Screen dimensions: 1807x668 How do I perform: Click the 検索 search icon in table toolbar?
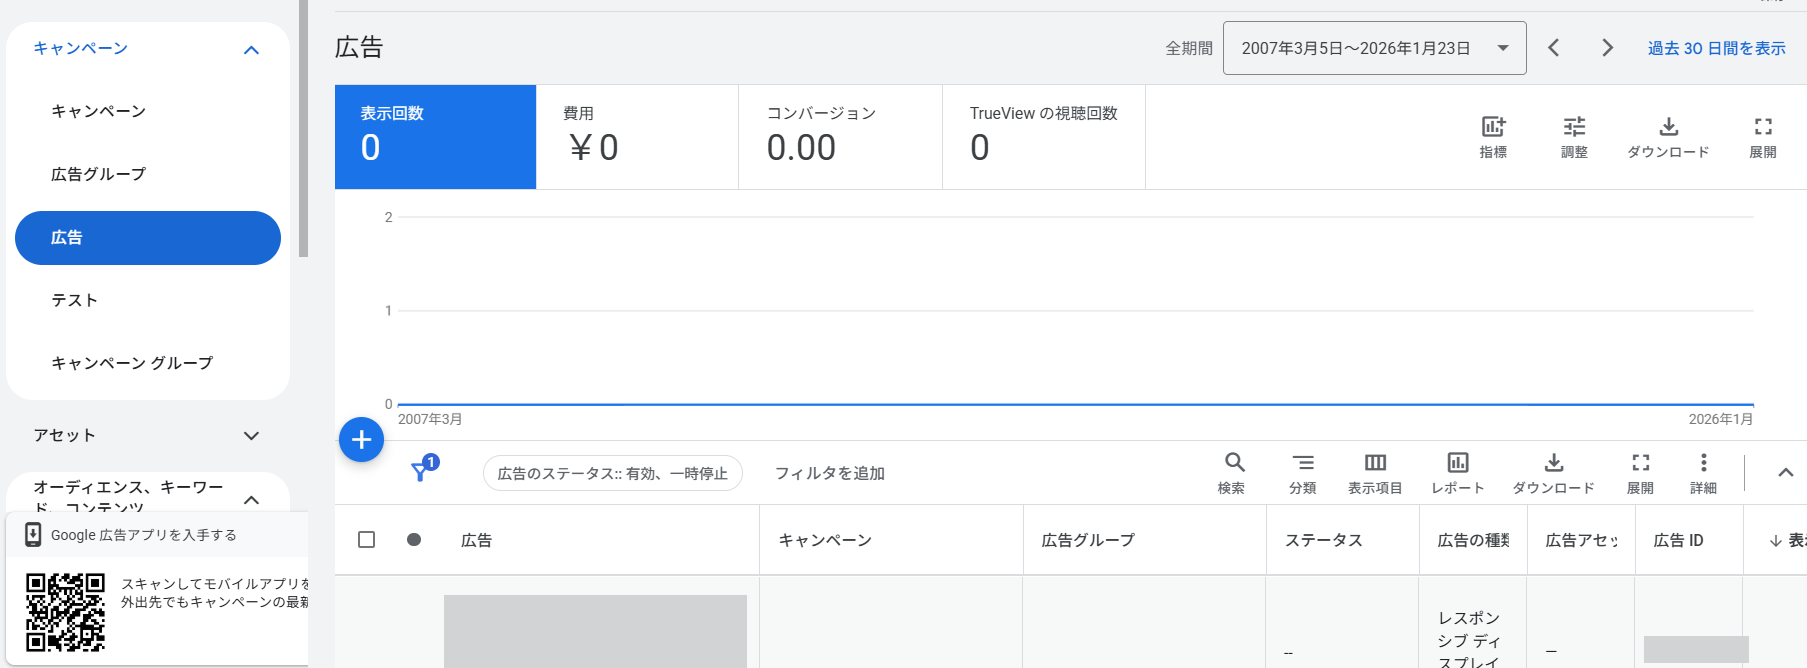click(1234, 471)
